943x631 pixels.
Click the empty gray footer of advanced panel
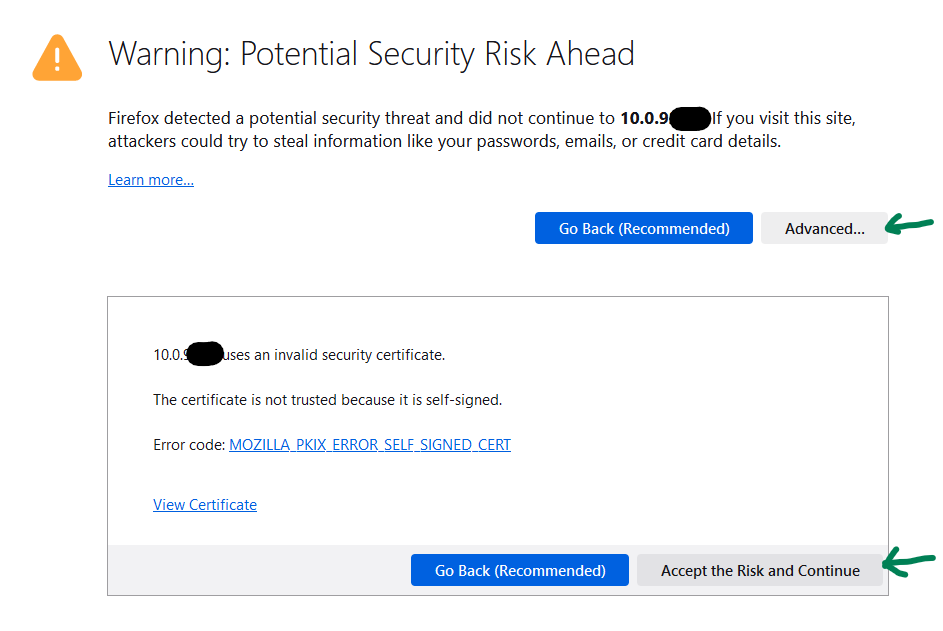pyautogui.click(x=259, y=570)
